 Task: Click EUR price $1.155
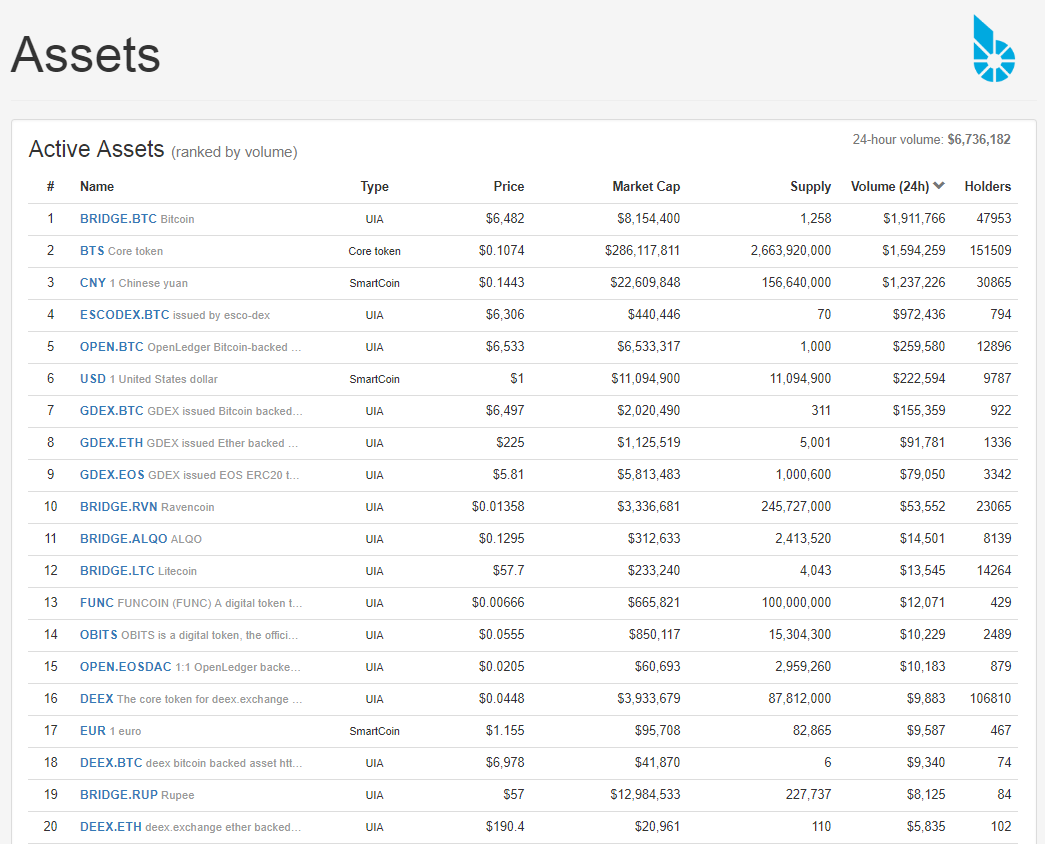pos(505,731)
